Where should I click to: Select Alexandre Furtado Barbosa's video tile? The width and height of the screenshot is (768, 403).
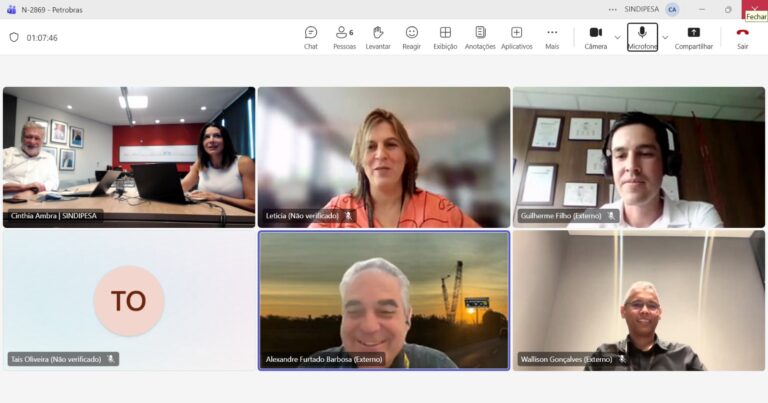coord(384,300)
